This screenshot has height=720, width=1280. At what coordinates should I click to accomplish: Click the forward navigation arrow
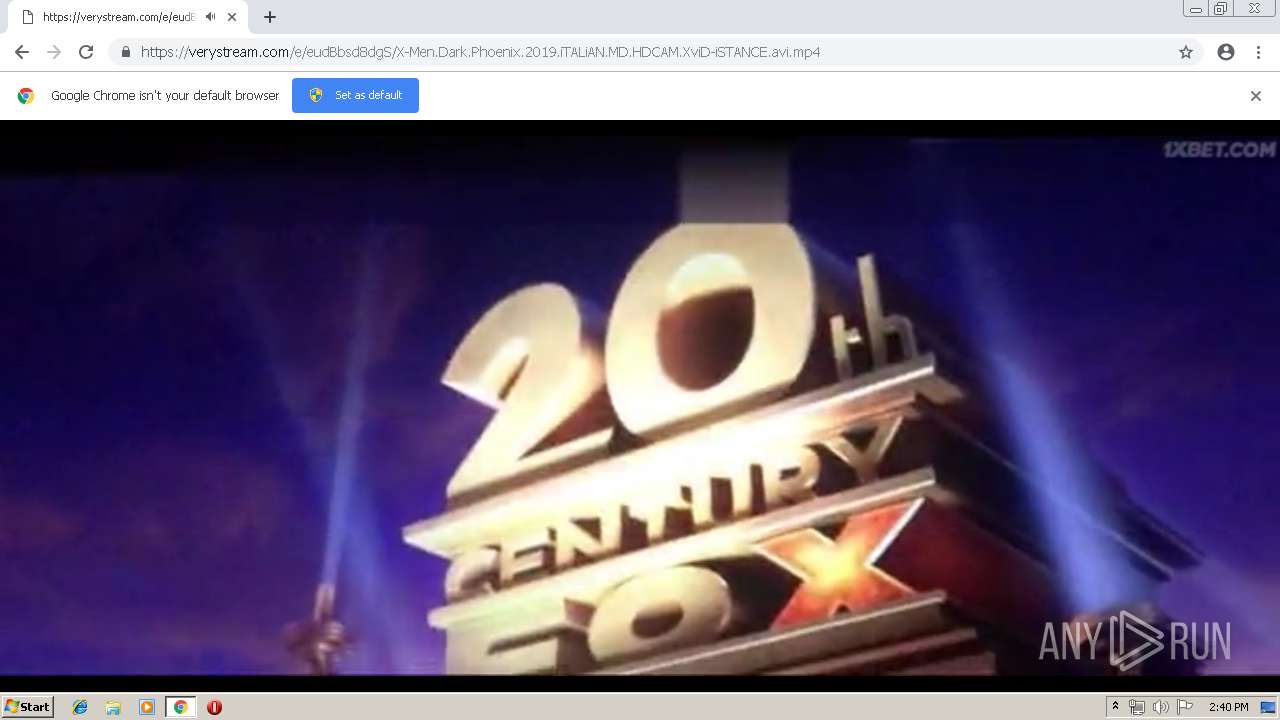coord(54,52)
